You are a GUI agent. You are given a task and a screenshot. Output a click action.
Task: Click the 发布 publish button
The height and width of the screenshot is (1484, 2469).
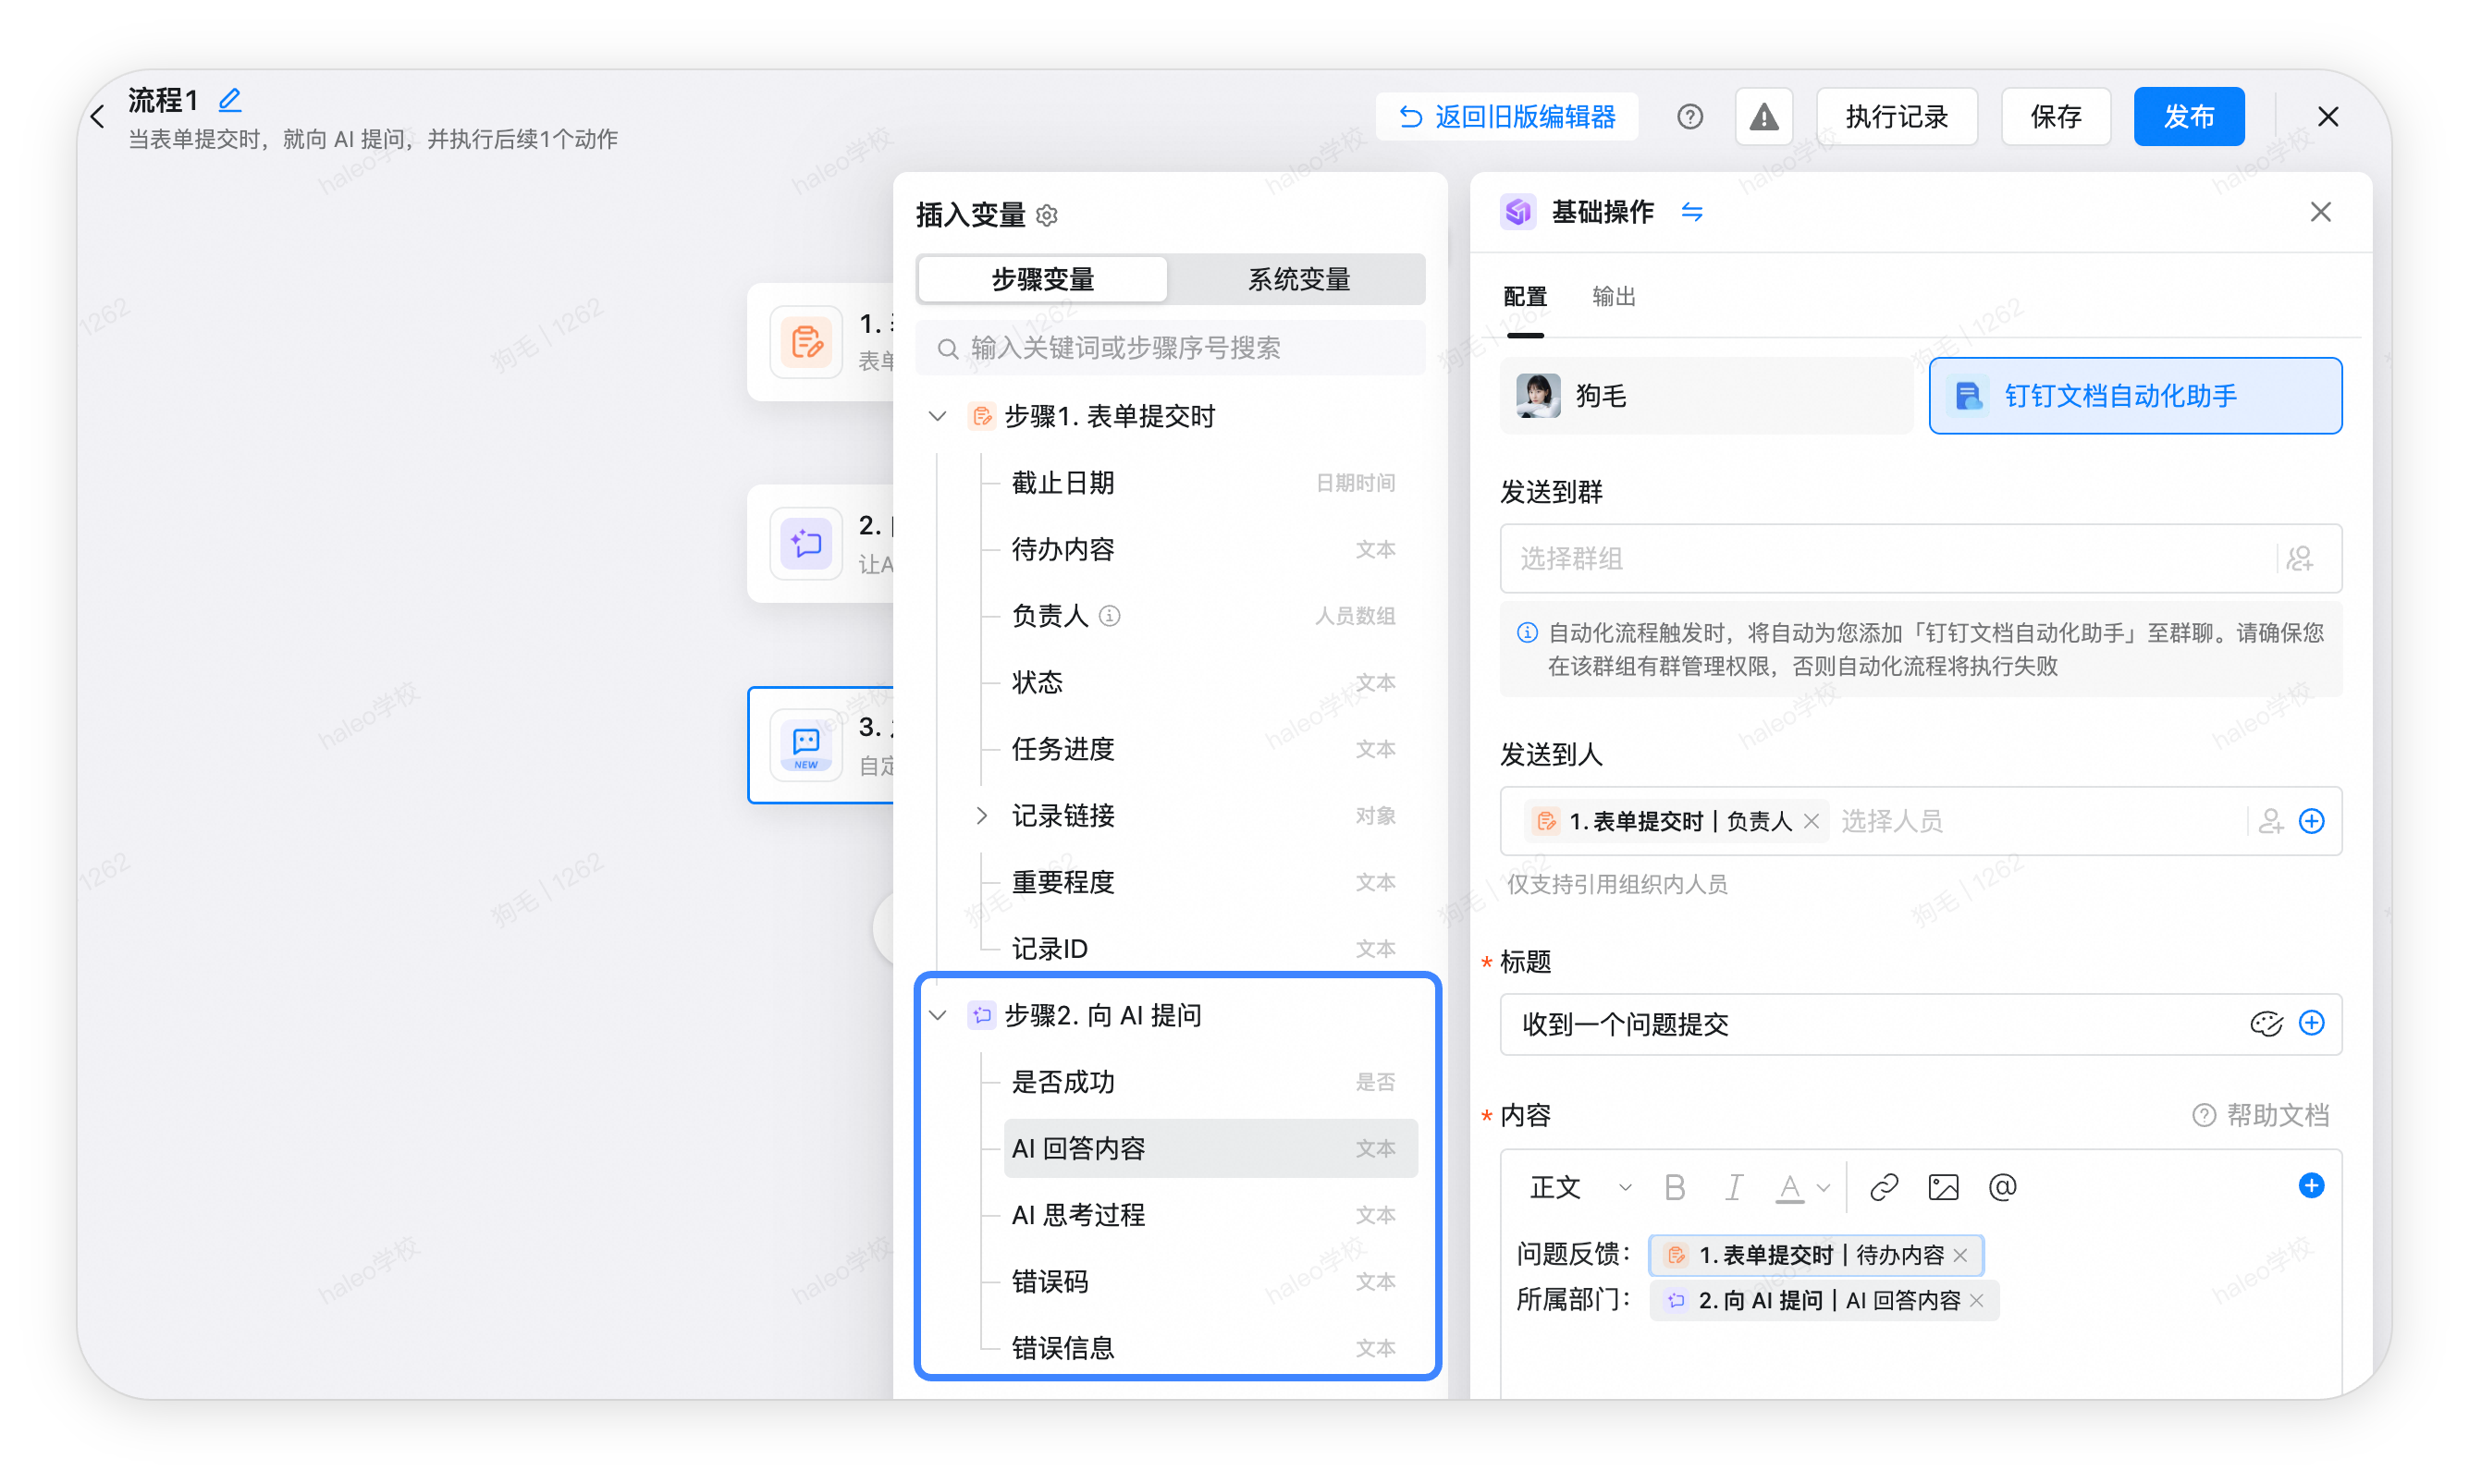(2188, 117)
